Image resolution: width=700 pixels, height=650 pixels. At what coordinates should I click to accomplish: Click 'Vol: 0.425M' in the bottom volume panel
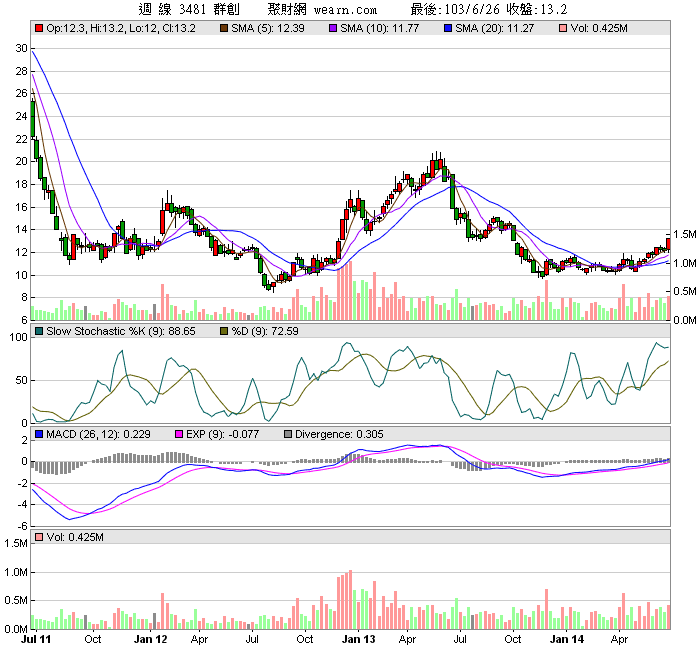[x=75, y=537]
